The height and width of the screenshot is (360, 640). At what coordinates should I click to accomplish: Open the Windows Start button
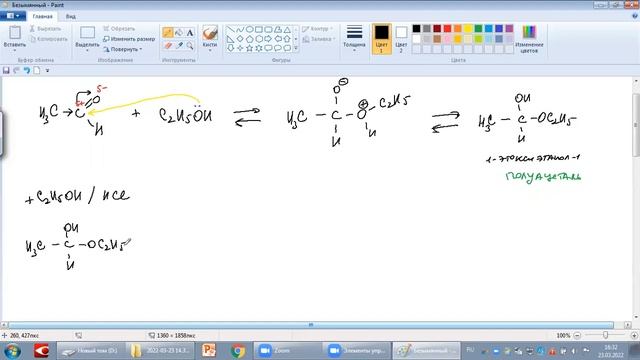click(x=12, y=351)
